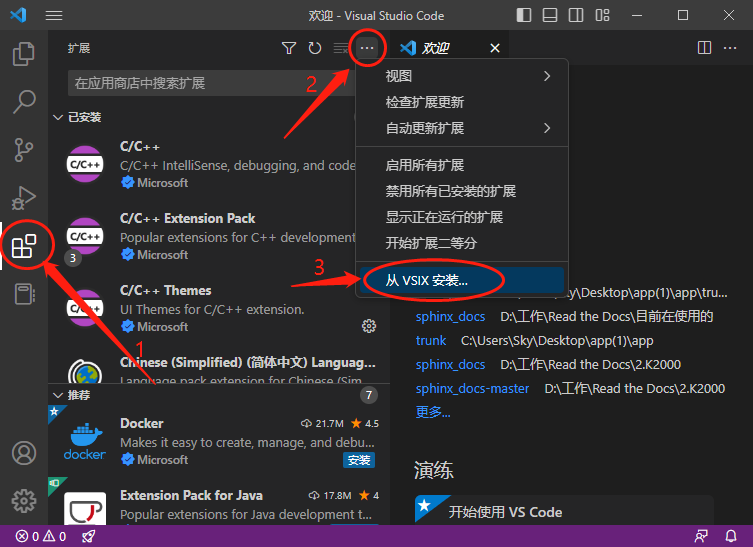Select Extension Pack for Java entry
The height and width of the screenshot is (547, 753).
coord(219,501)
